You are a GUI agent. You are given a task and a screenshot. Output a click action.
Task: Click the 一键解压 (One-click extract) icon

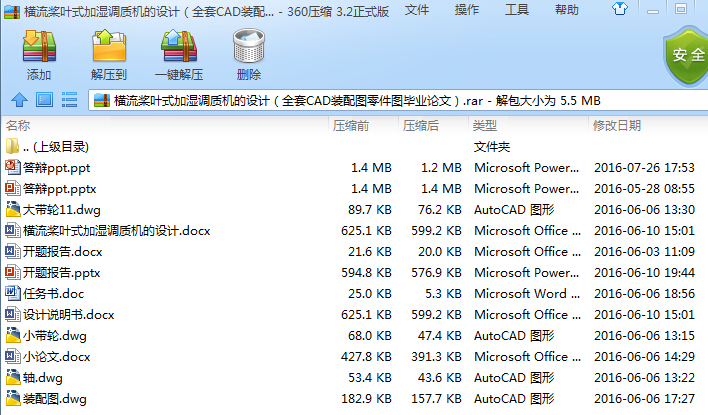click(x=179, y=46)
